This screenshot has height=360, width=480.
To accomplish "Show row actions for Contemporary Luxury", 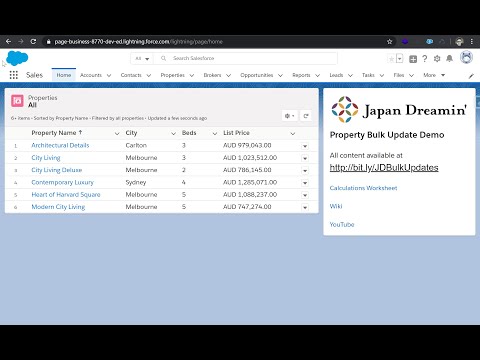I will click(305, 183).
